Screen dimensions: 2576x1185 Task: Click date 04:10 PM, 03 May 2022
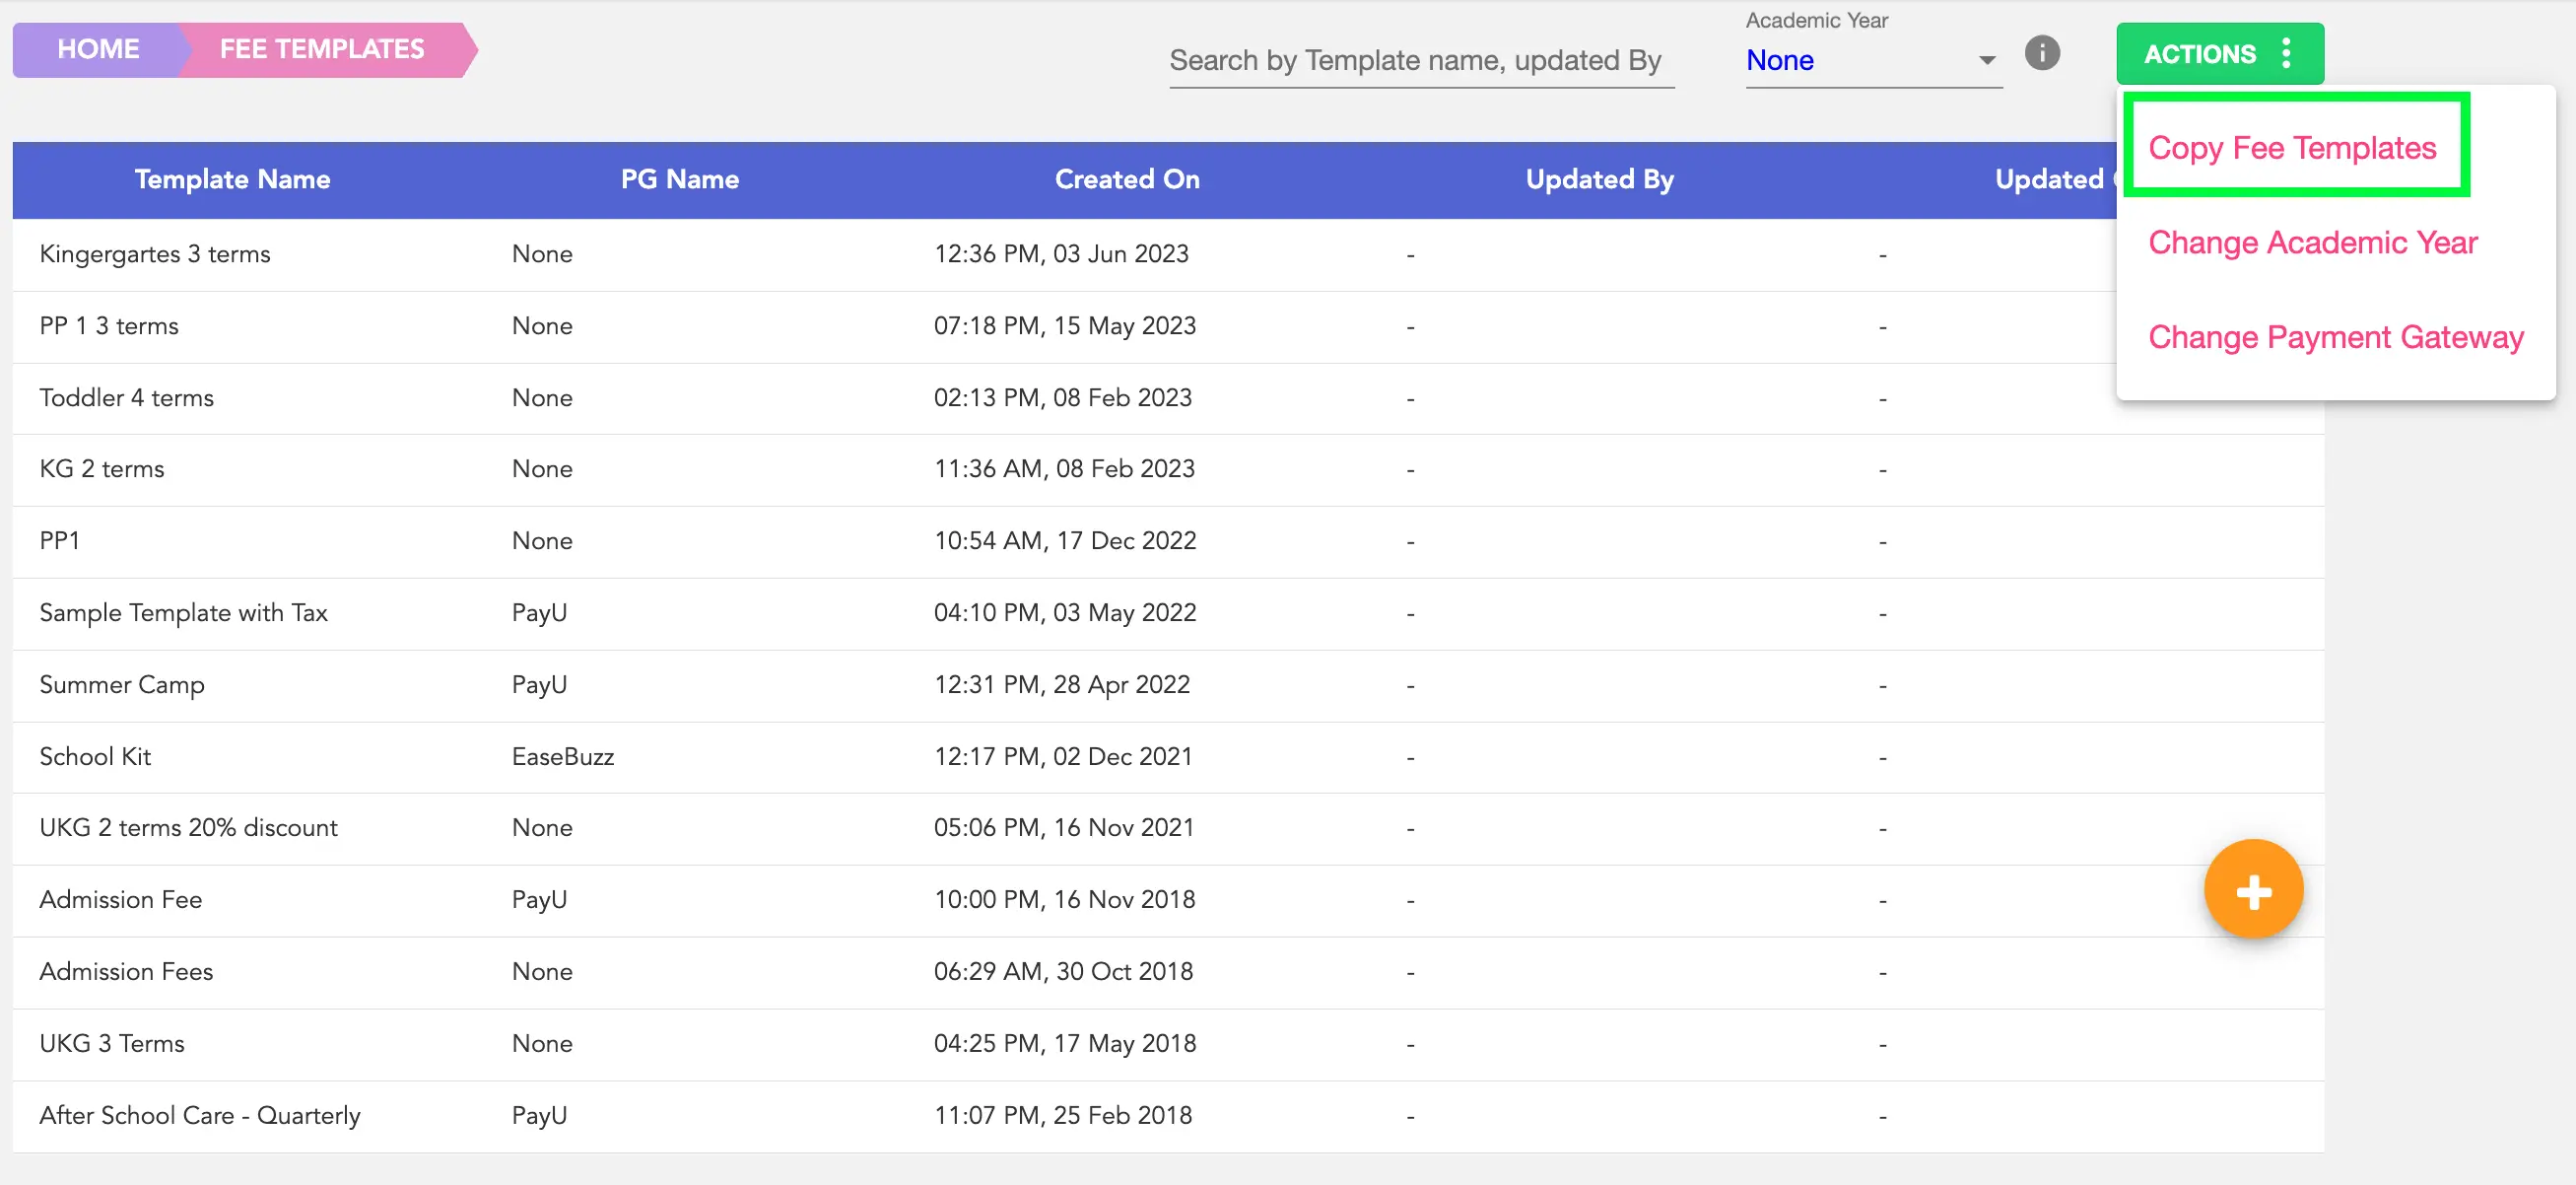tap(1065, 613)
